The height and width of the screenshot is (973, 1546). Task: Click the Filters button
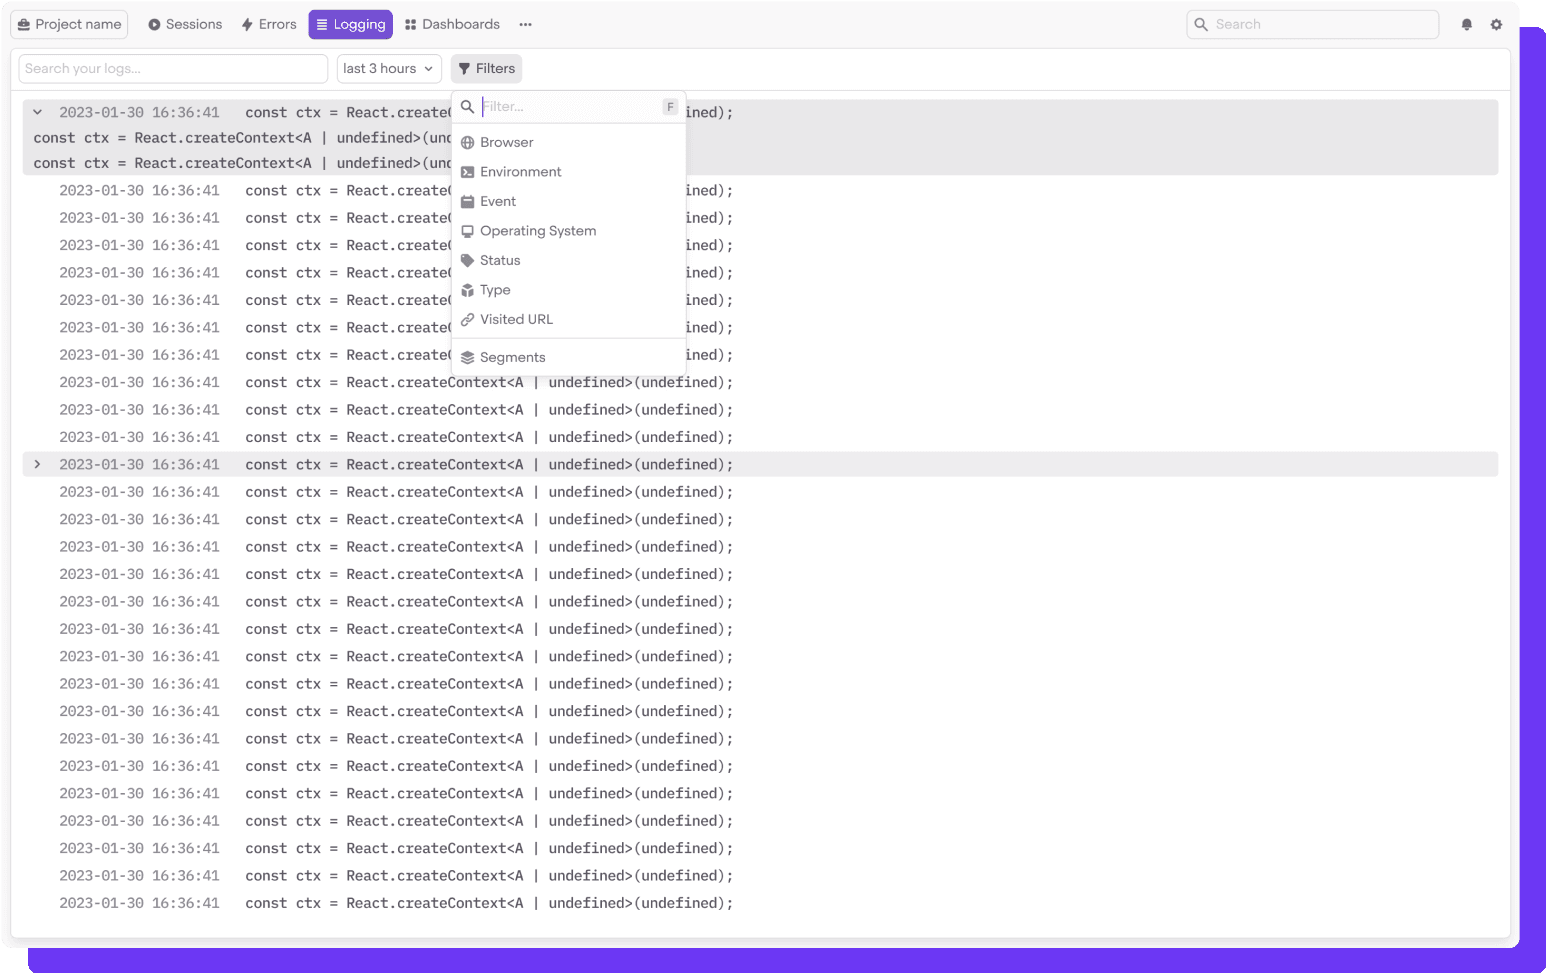tap(486, 69)
